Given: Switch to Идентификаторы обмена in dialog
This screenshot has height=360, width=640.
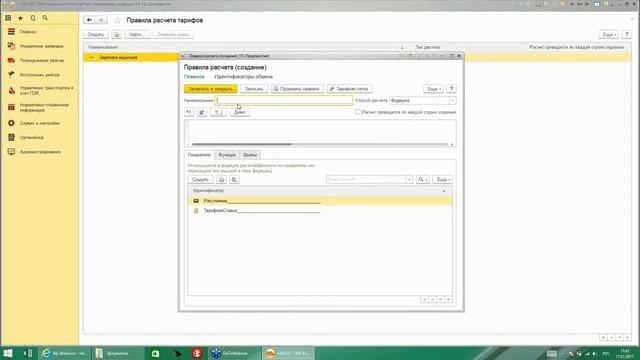Looking at the screenshot, I should [244, 77].
